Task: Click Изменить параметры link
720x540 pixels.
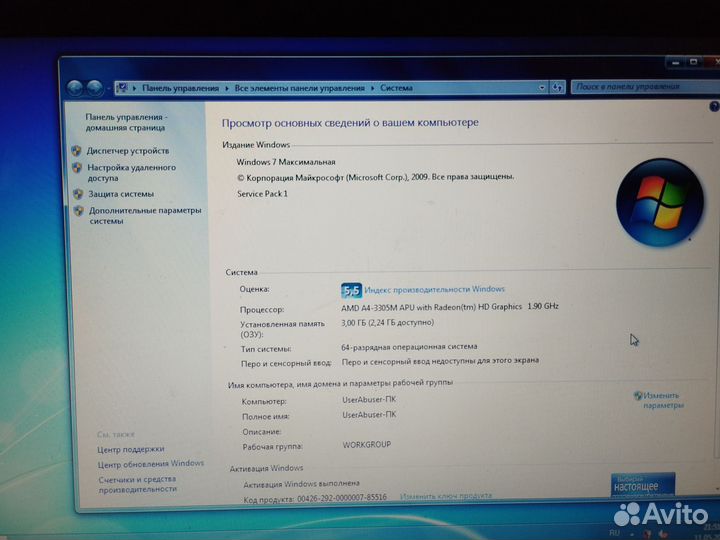Action: click(x=663, y=400)
